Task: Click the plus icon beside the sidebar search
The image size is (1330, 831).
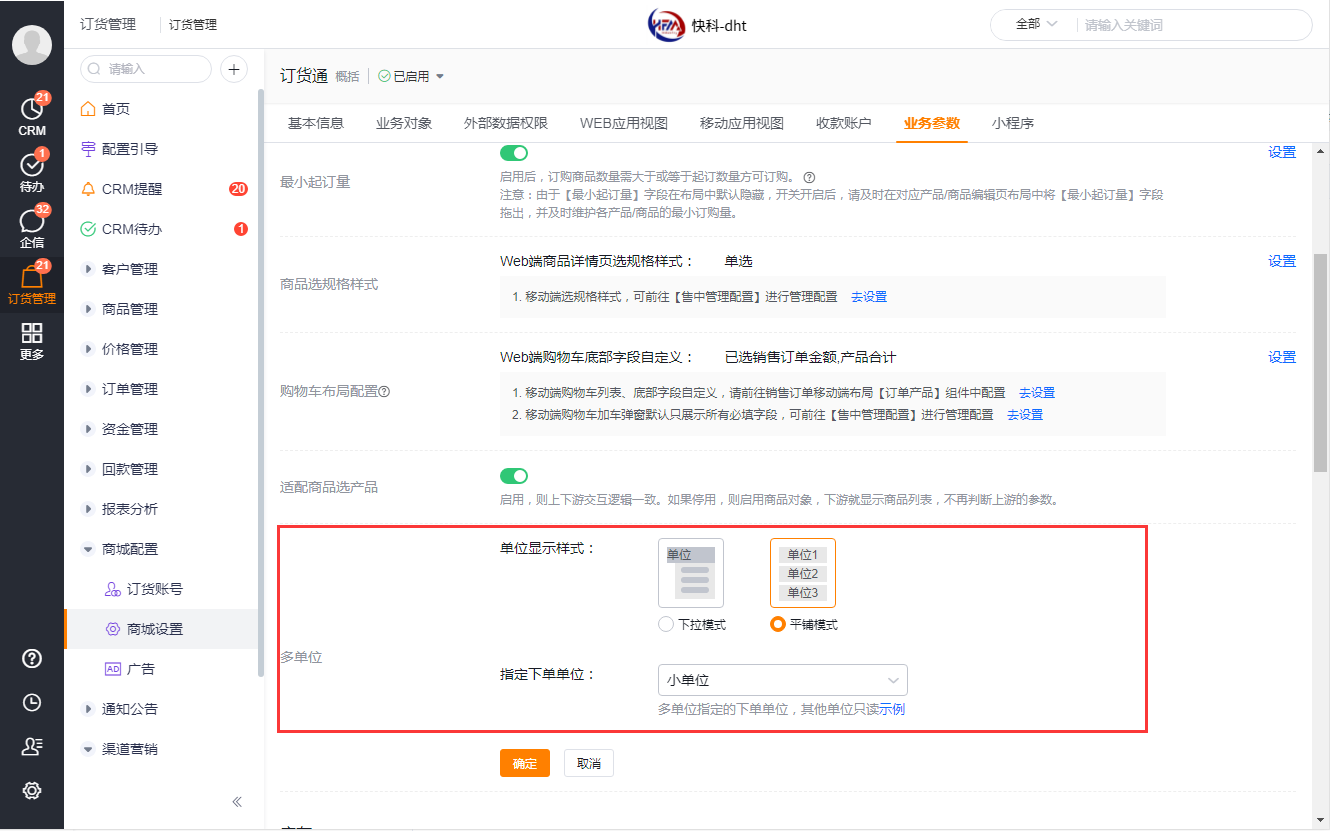Action: click(x=233, y=69)
